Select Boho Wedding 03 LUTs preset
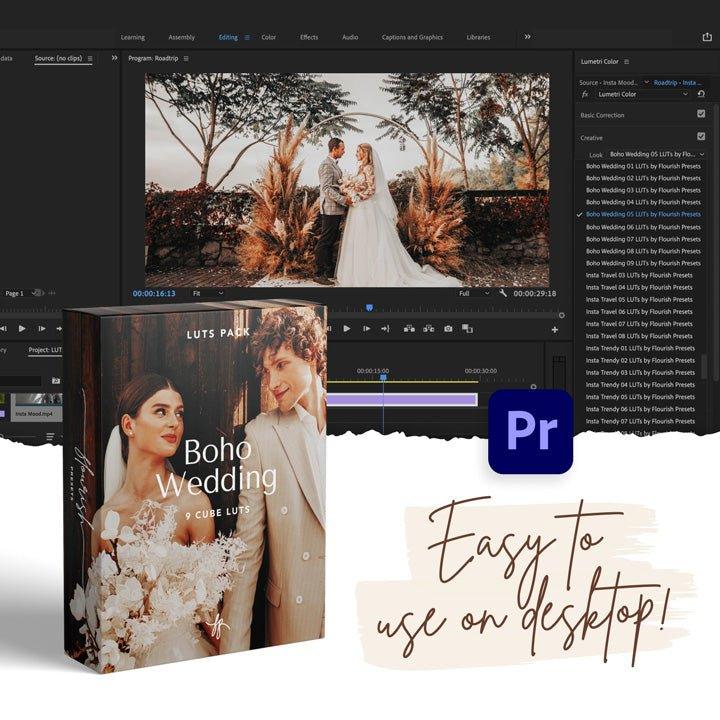Viewport: 720px width, 720px height. tap(642, 190)
